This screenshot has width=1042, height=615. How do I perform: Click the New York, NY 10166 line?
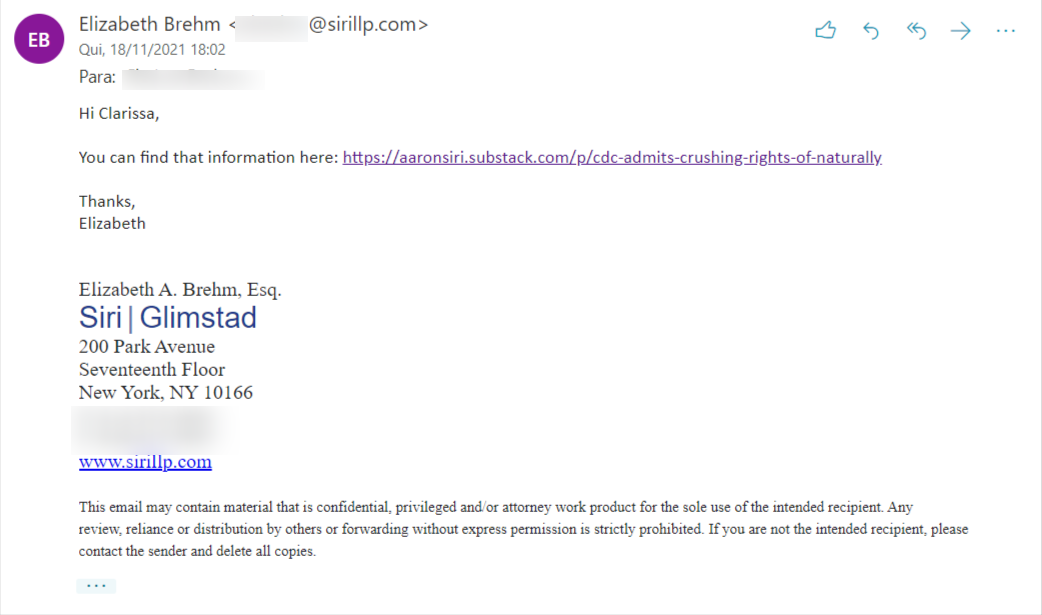pyautogui.click(x=165, y=393)
